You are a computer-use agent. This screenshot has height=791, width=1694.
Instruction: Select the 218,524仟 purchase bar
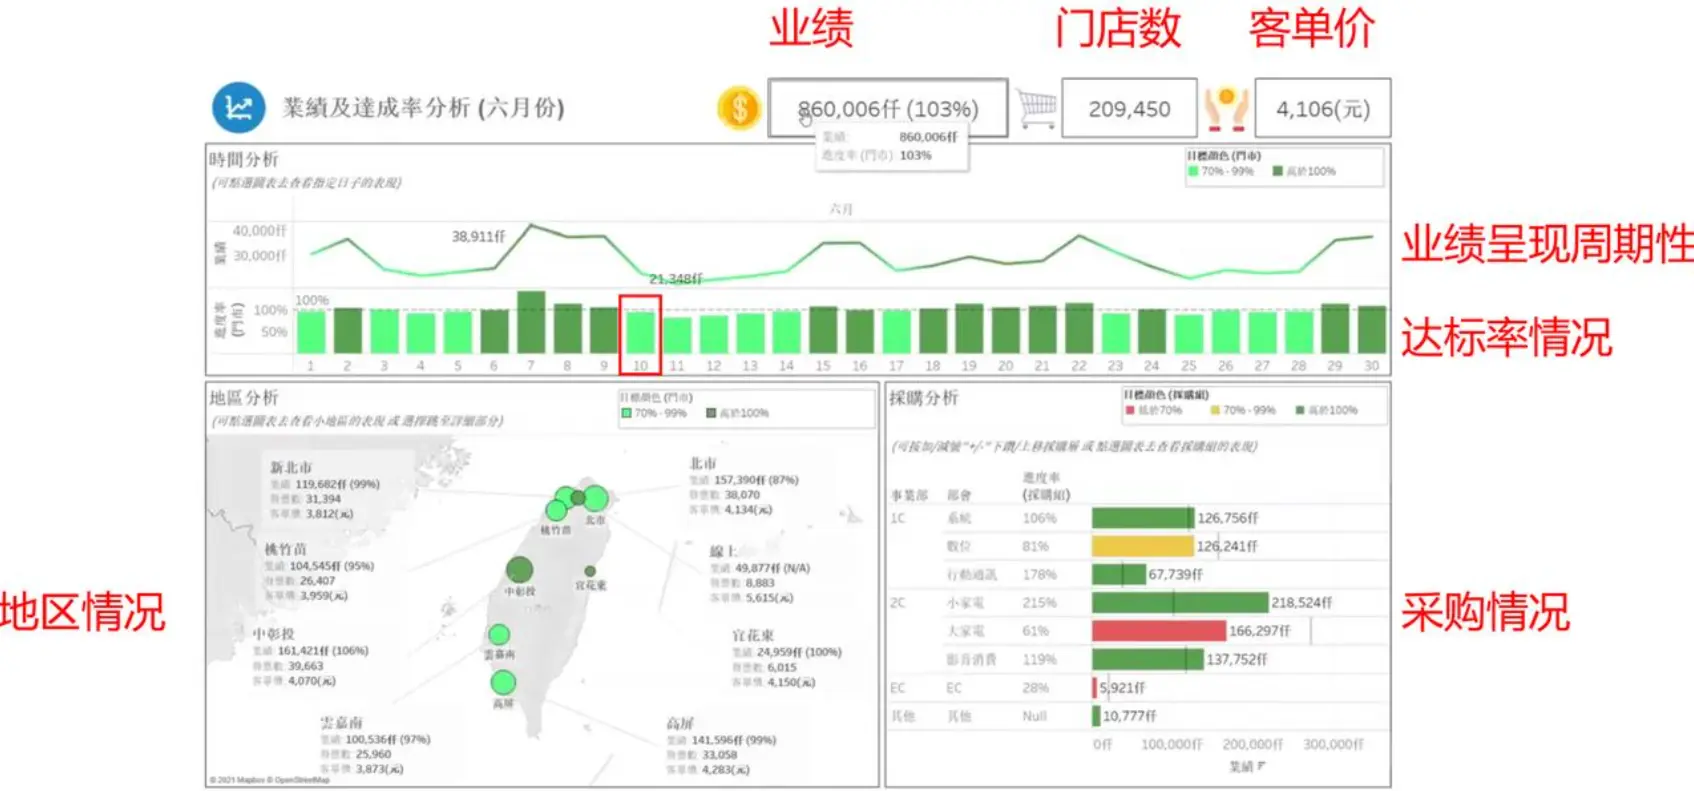click(1180, 603)
